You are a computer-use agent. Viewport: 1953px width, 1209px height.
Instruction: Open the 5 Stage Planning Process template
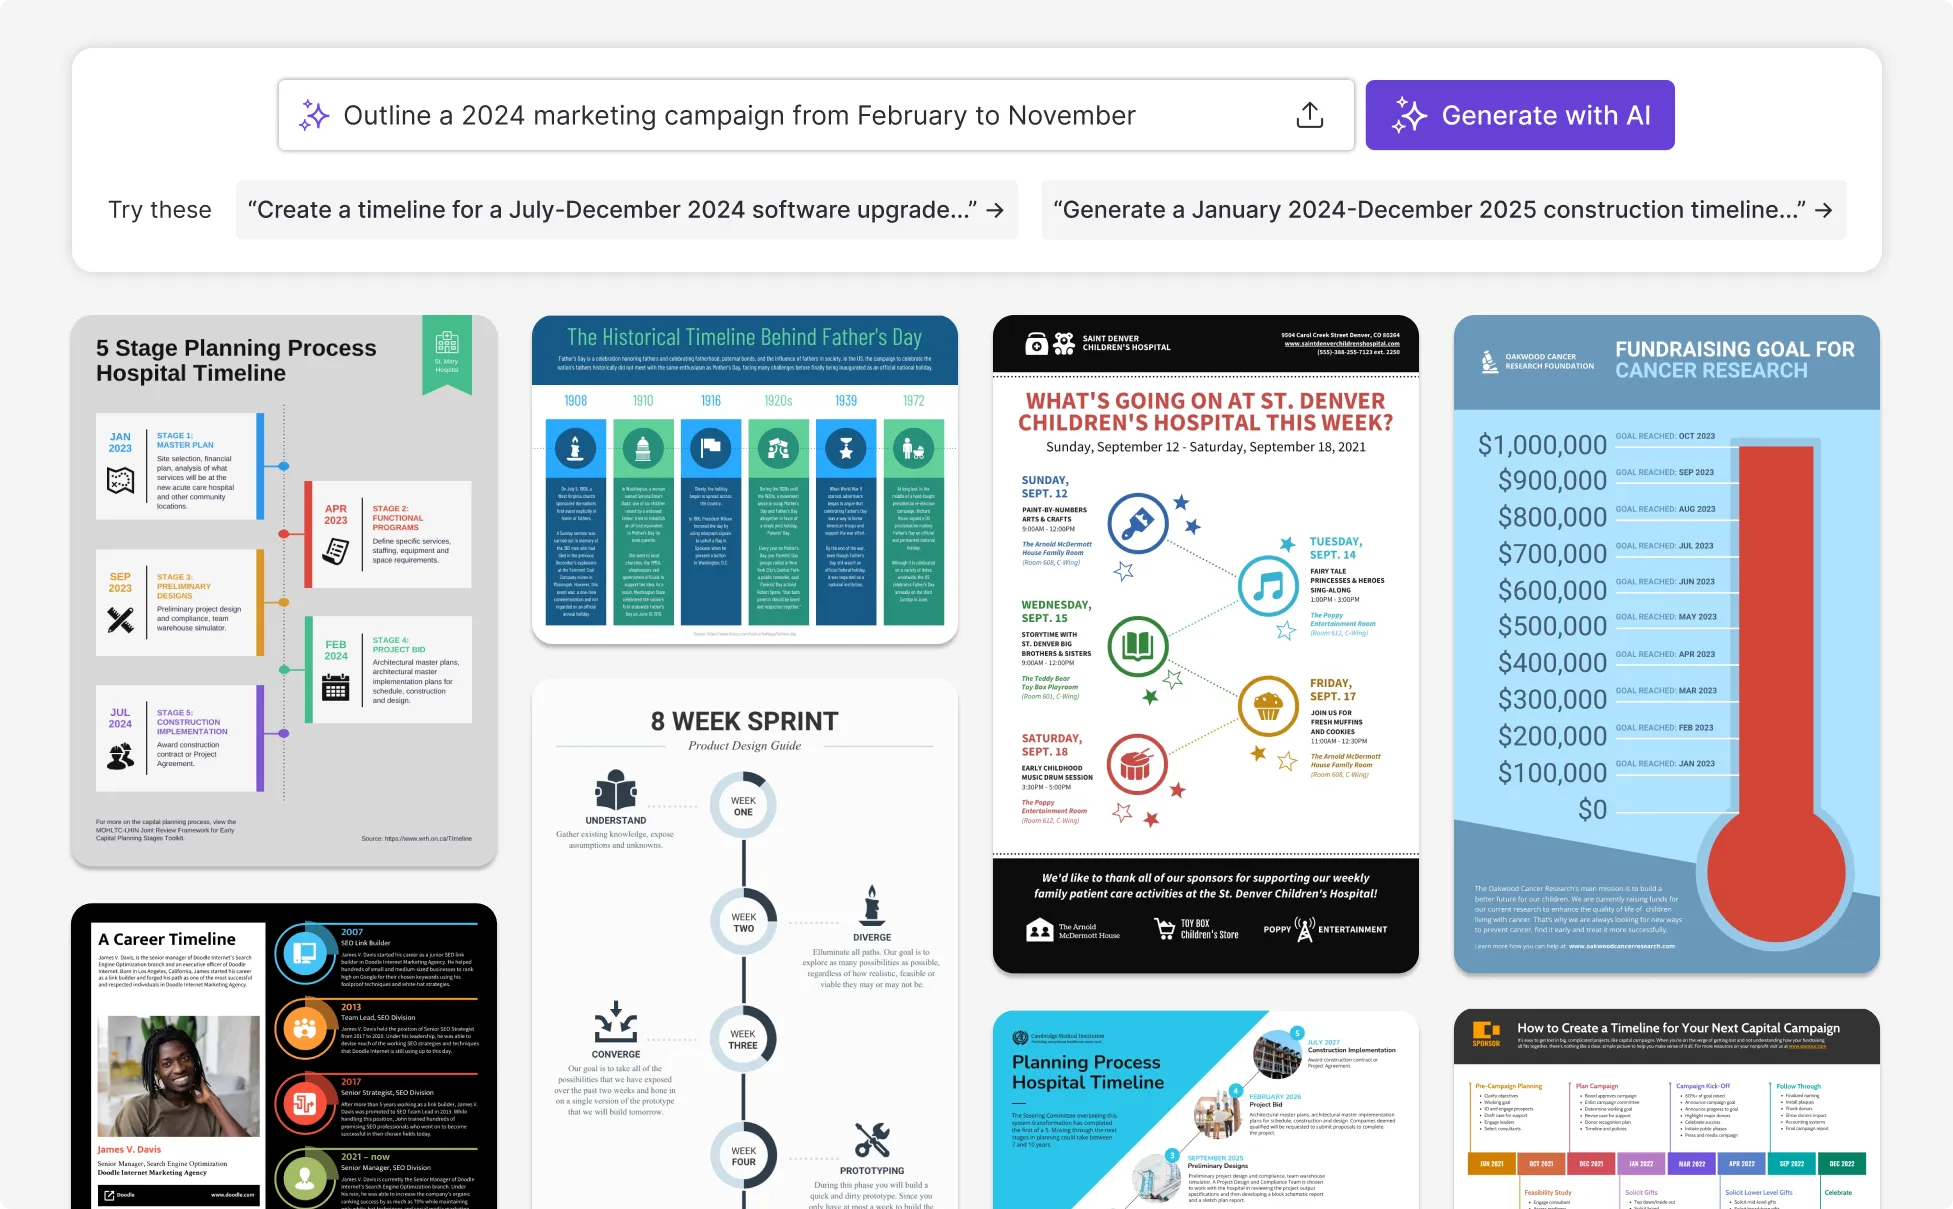pyautogui.click(x=284, y=591)
